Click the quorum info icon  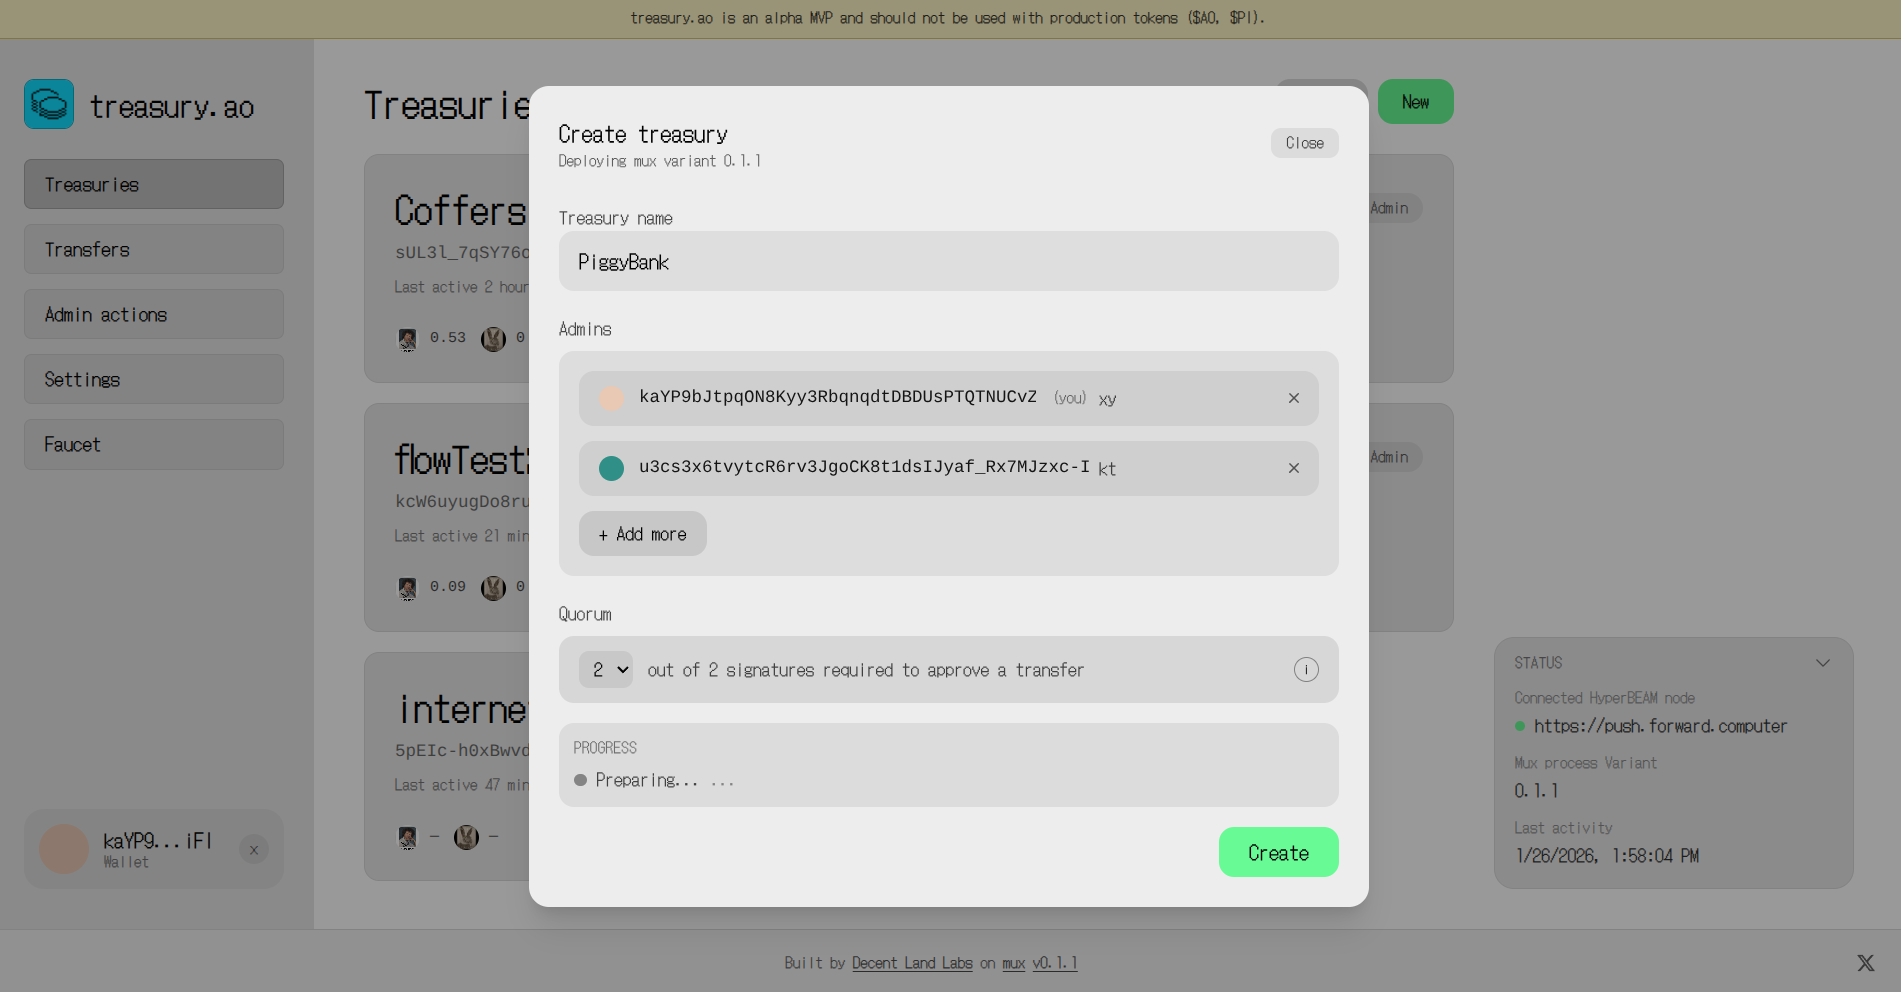click(x=1305, y=670)
